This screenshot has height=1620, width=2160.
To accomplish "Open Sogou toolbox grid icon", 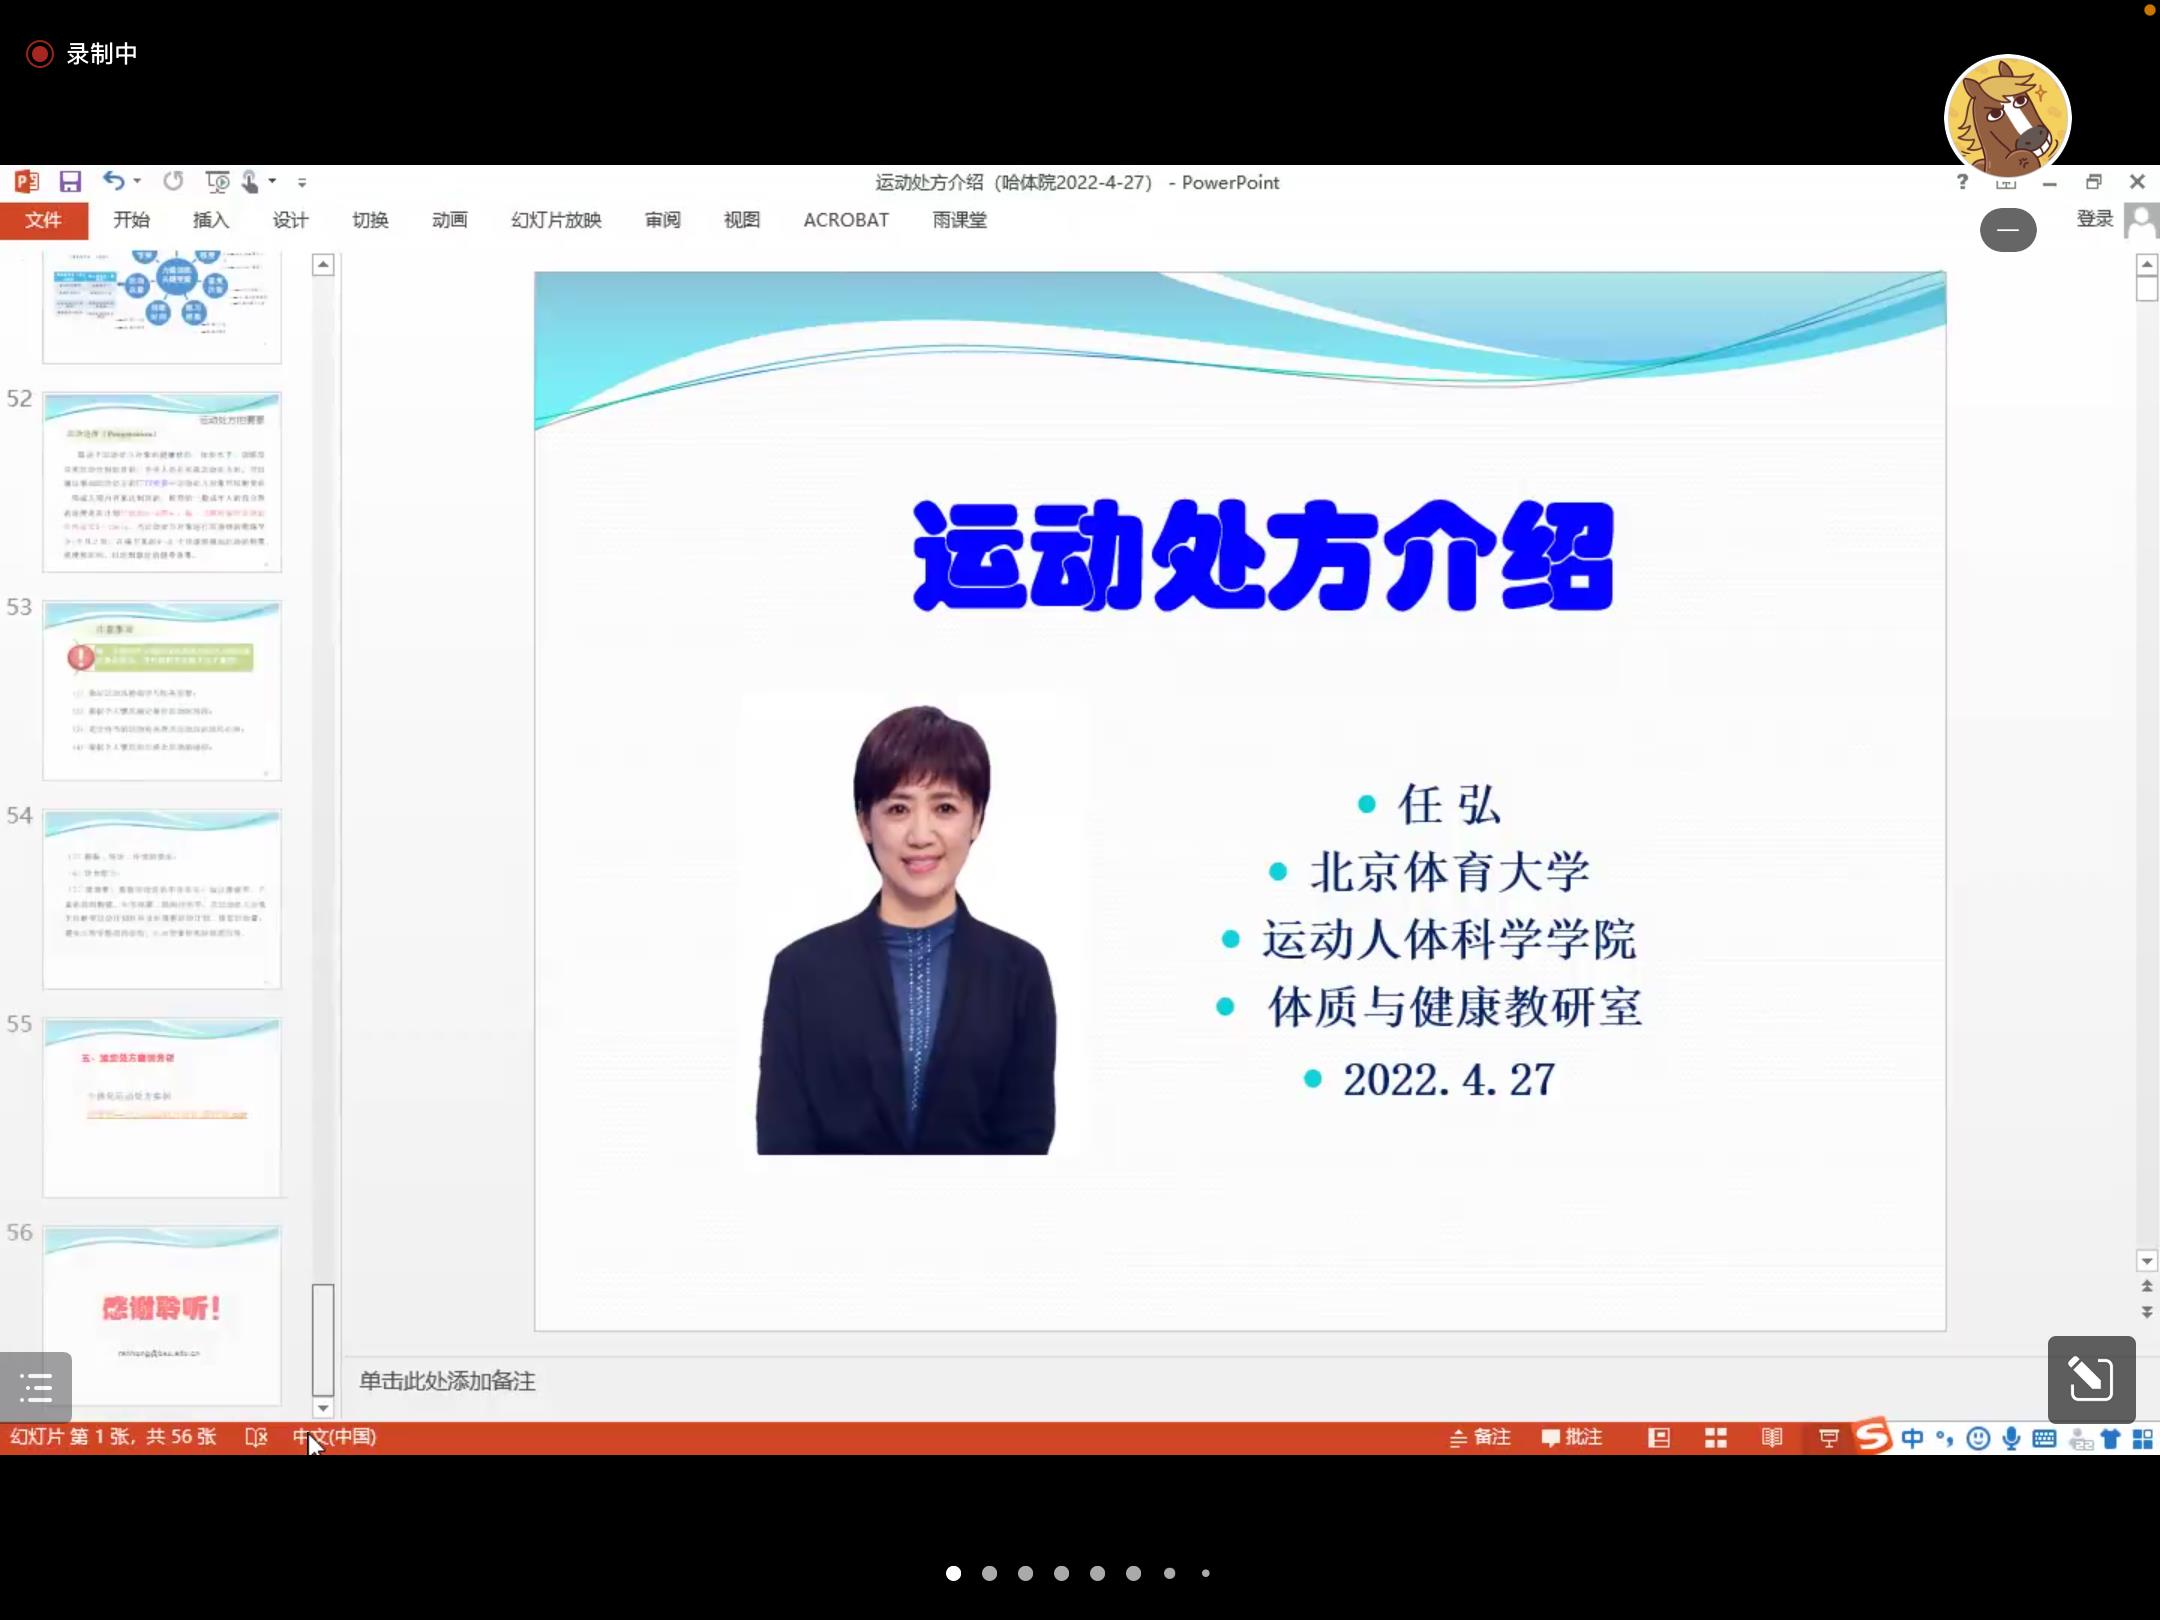I will pos(2143,1439).
